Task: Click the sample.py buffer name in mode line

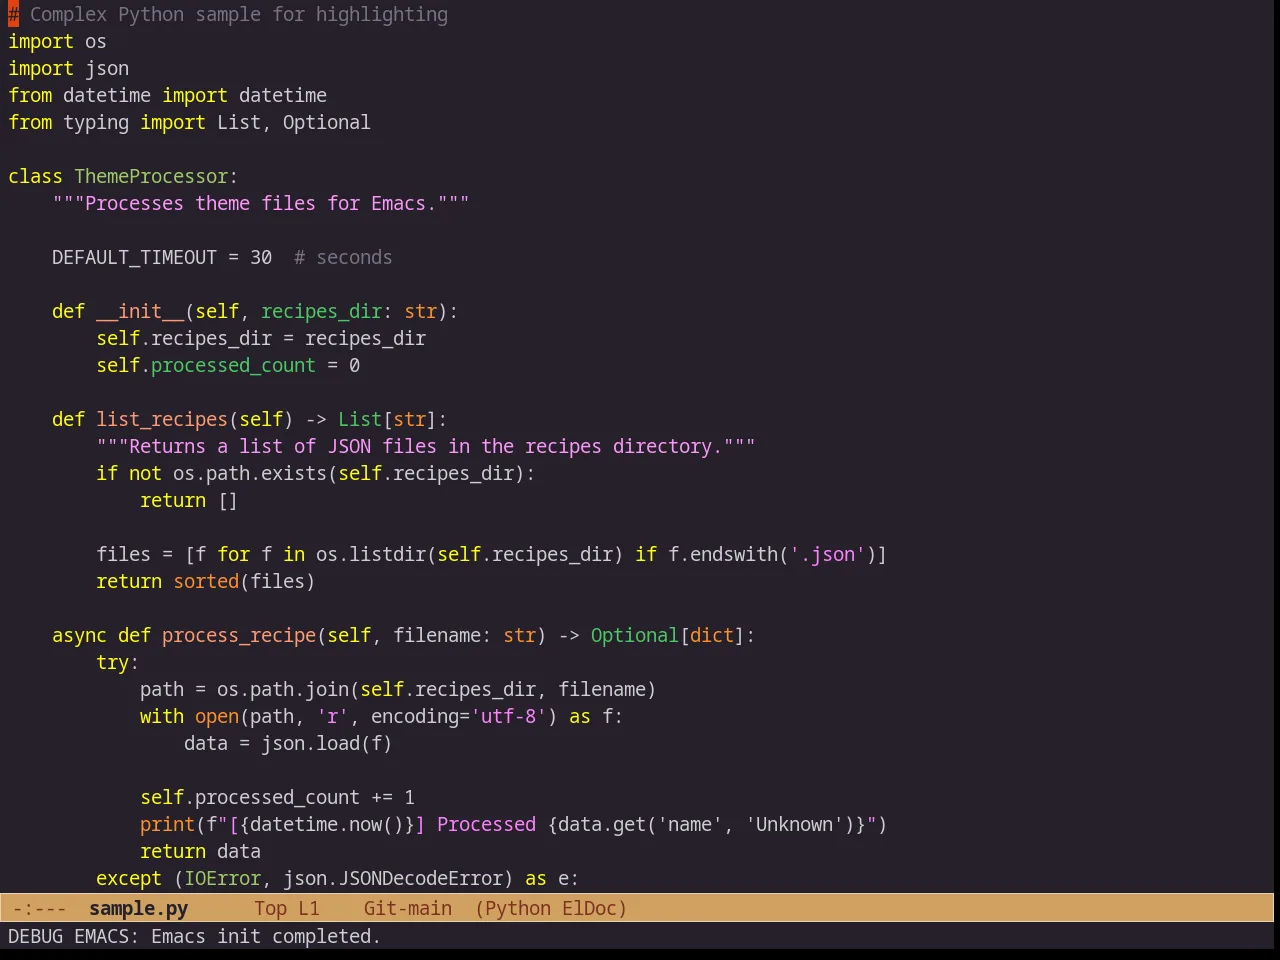Action: pyautogui.click(x=138, y=908)
